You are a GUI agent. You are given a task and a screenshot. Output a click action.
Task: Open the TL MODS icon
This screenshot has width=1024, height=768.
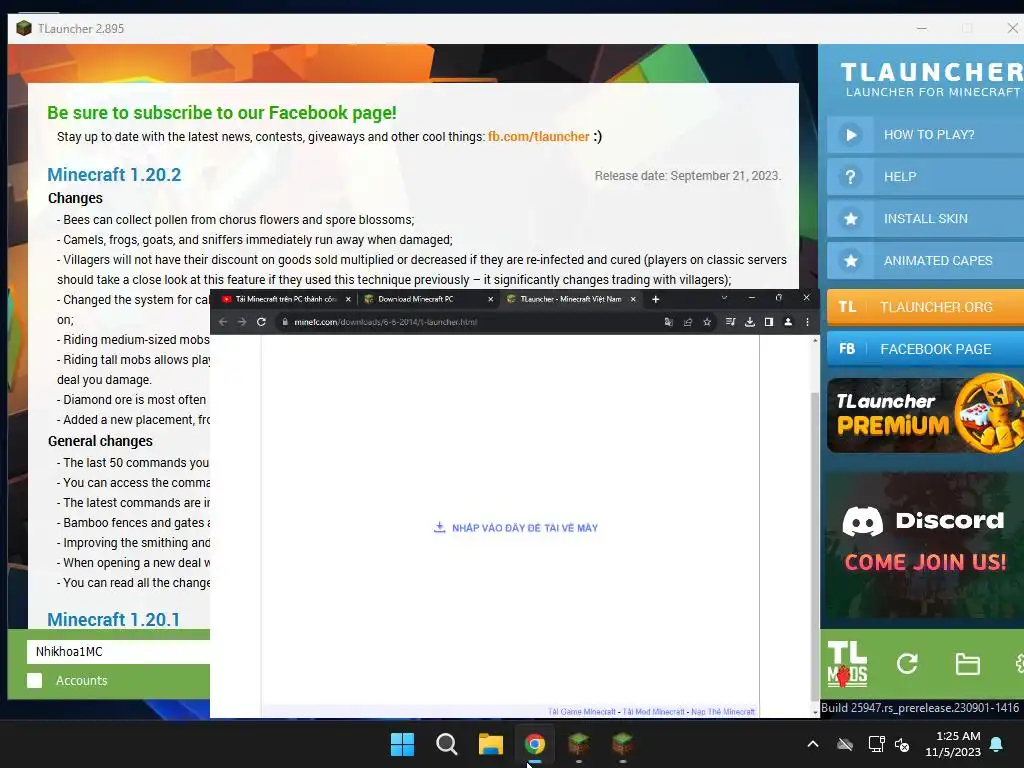pos(847,664)
